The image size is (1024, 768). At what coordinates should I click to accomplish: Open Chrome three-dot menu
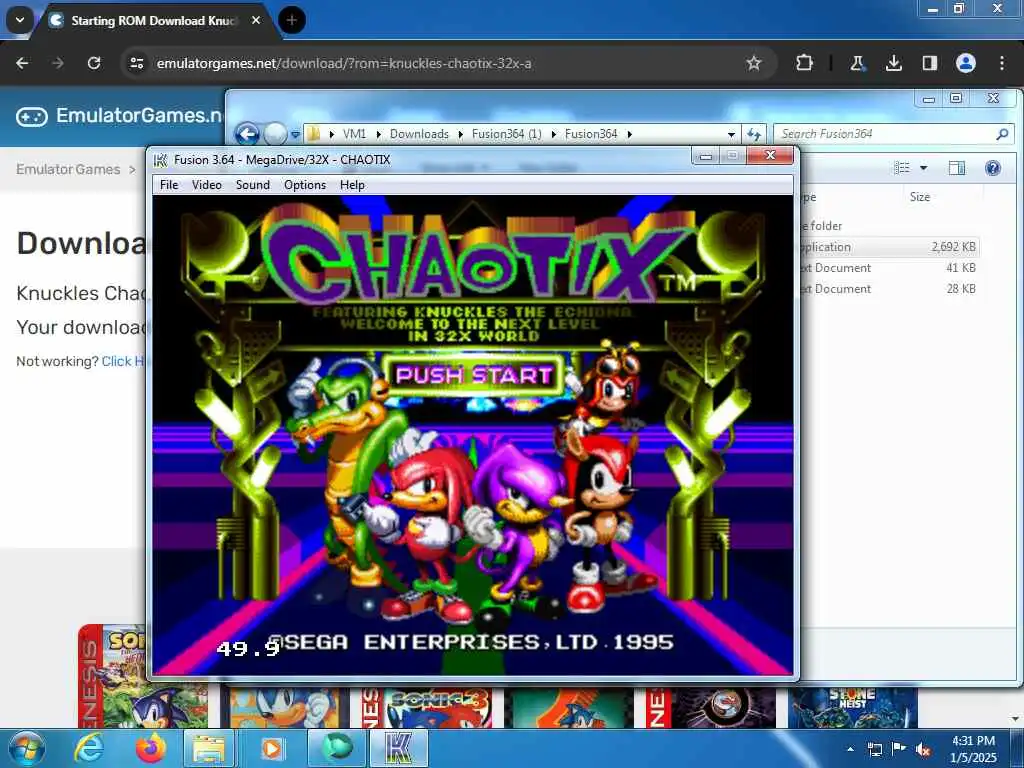point(1002,63)
